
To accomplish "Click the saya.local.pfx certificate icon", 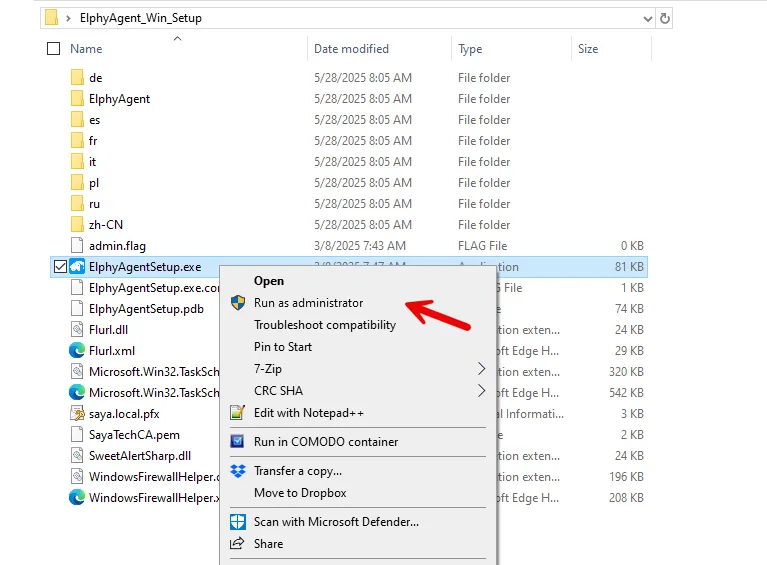I will [x=78, y=413].
